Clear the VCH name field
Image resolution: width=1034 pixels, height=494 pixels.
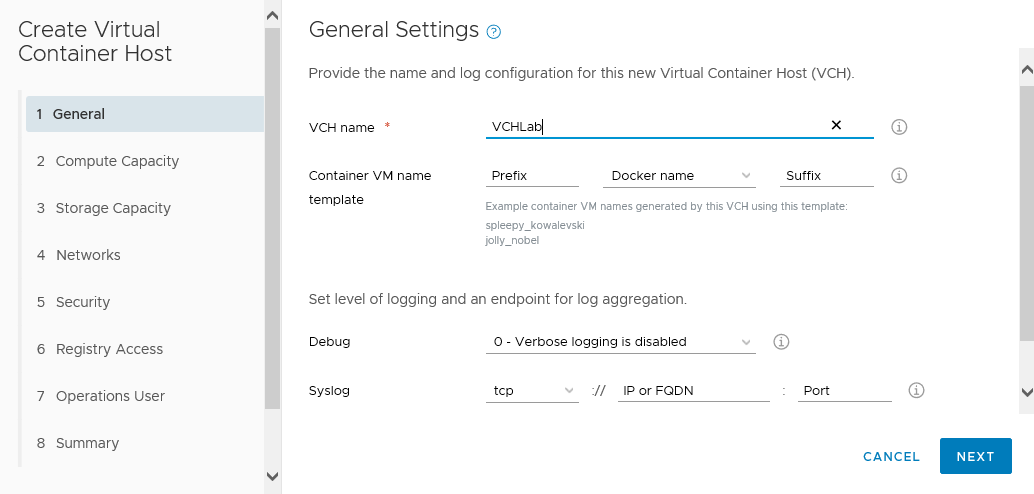point(836,125)
